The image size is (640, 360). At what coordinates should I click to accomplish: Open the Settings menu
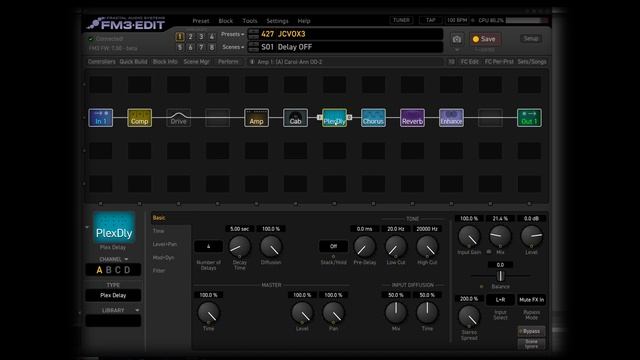pyautogui.click(x=278, y=21)
